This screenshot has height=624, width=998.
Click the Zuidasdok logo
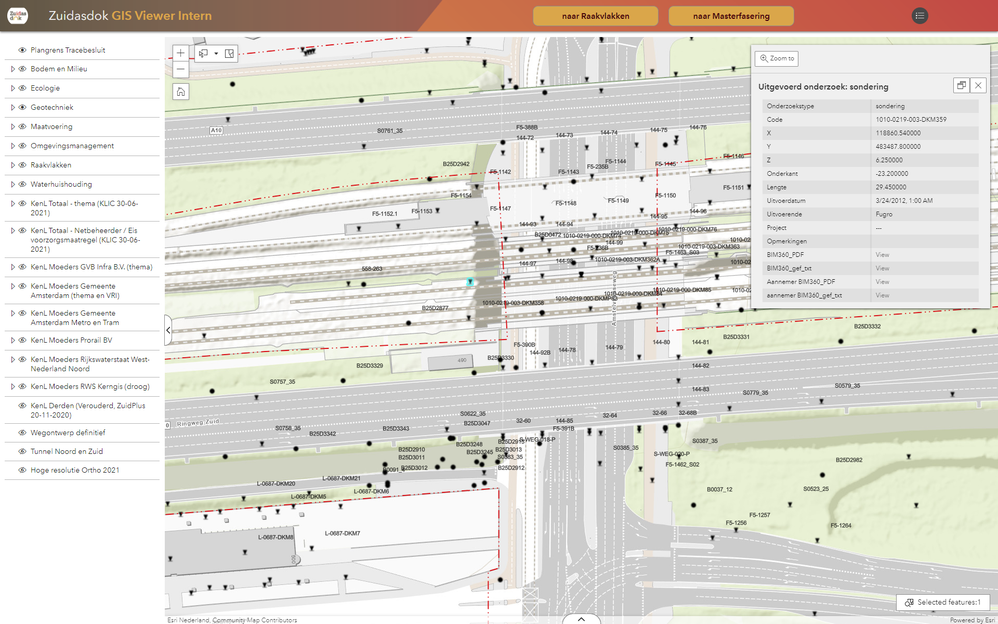[x=17, y=16]
